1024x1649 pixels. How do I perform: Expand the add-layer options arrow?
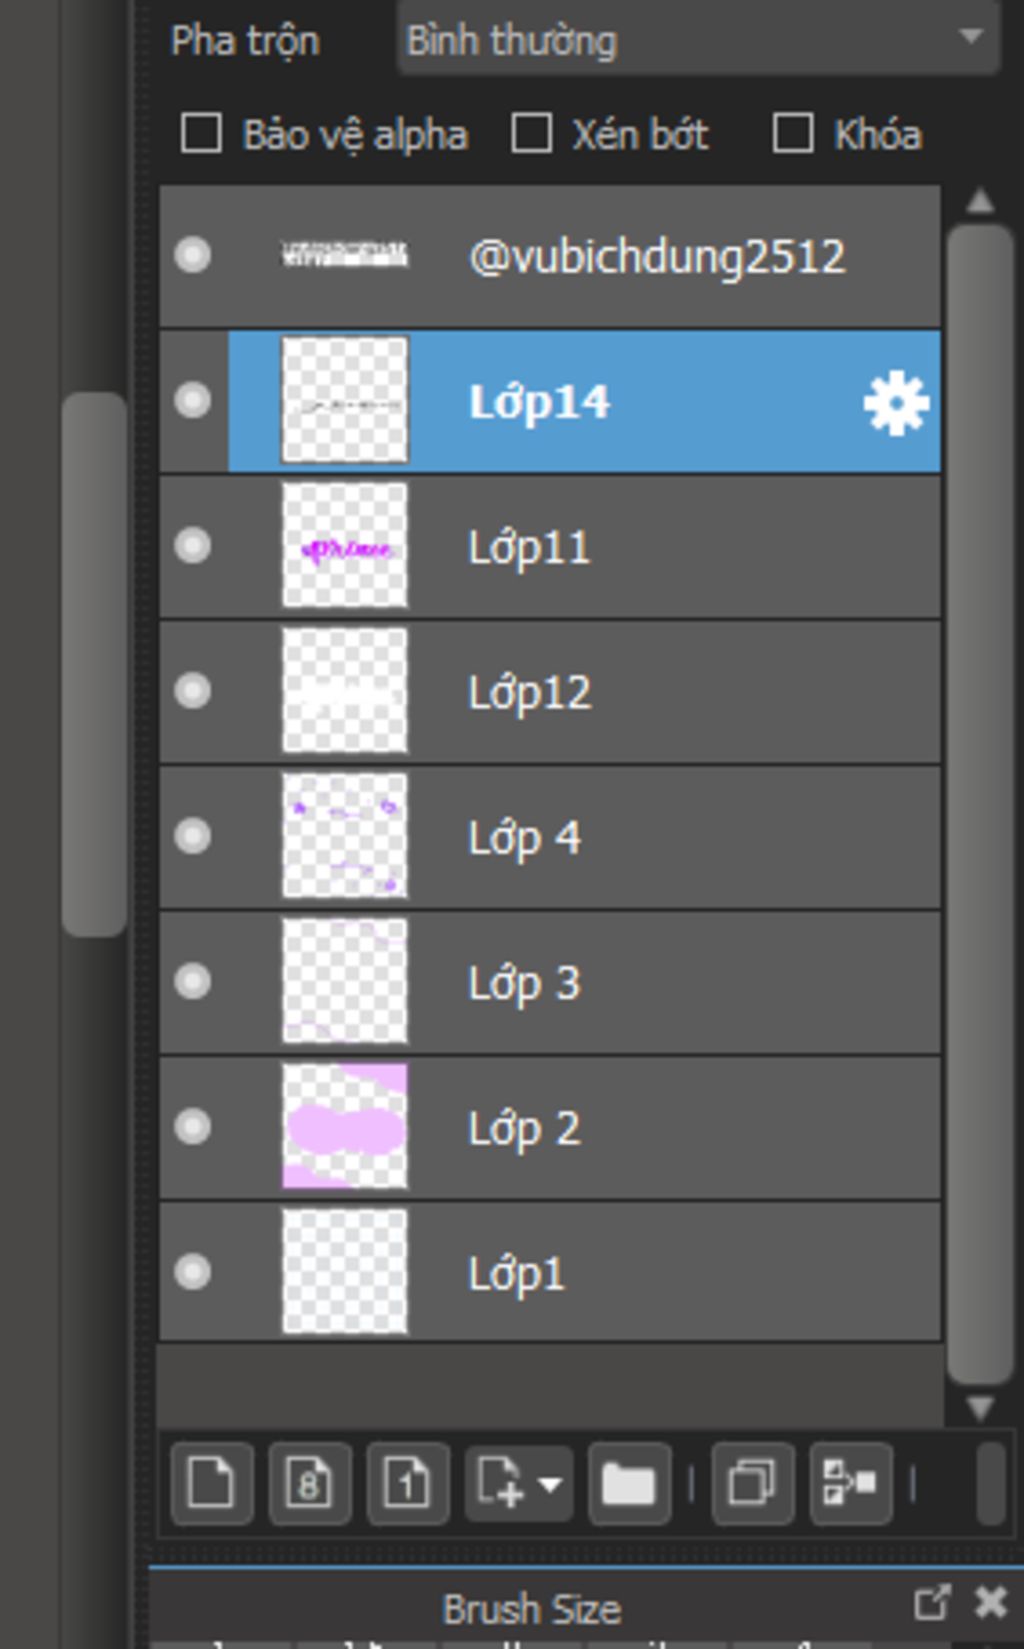point(550,1484)
